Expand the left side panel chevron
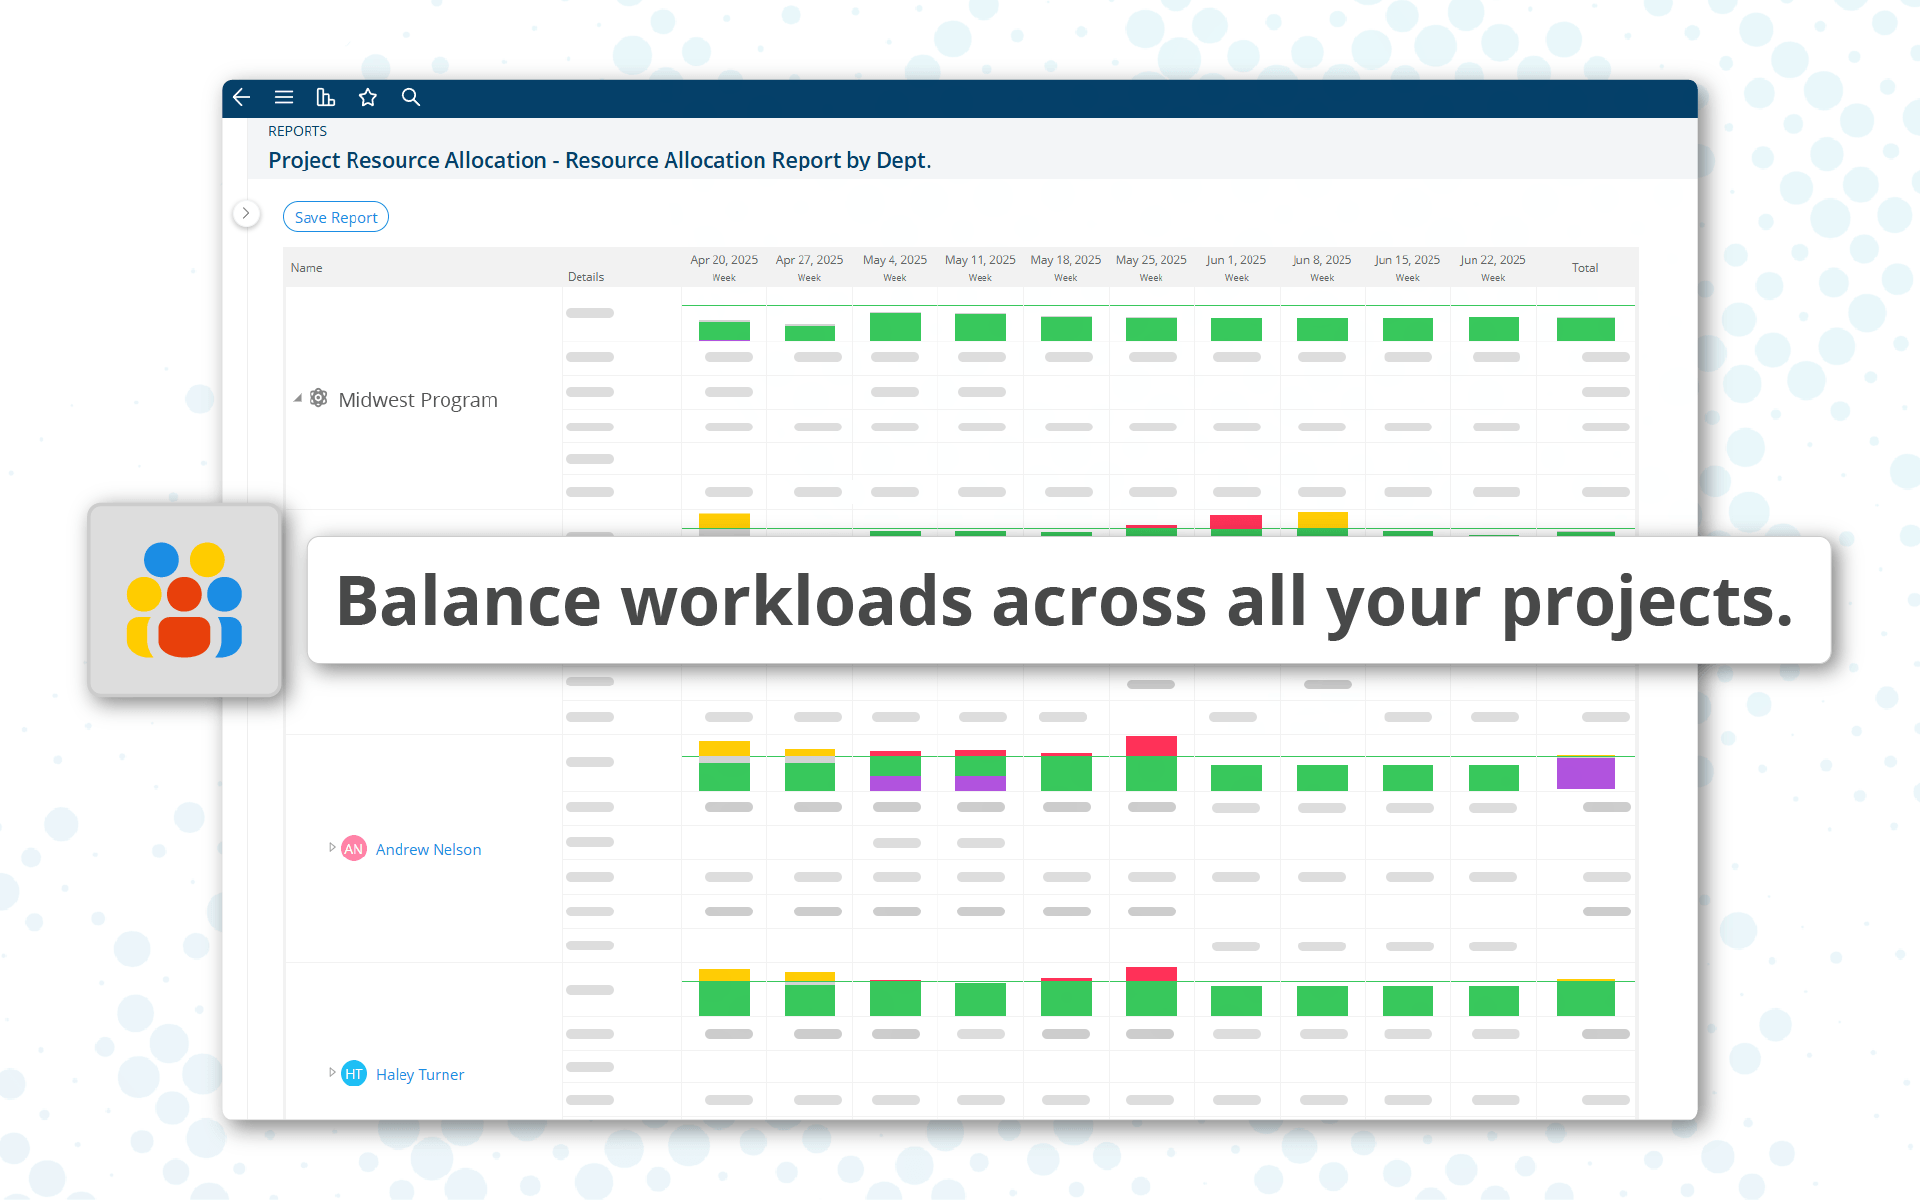 pyautogui.click(x=246, y=214)
